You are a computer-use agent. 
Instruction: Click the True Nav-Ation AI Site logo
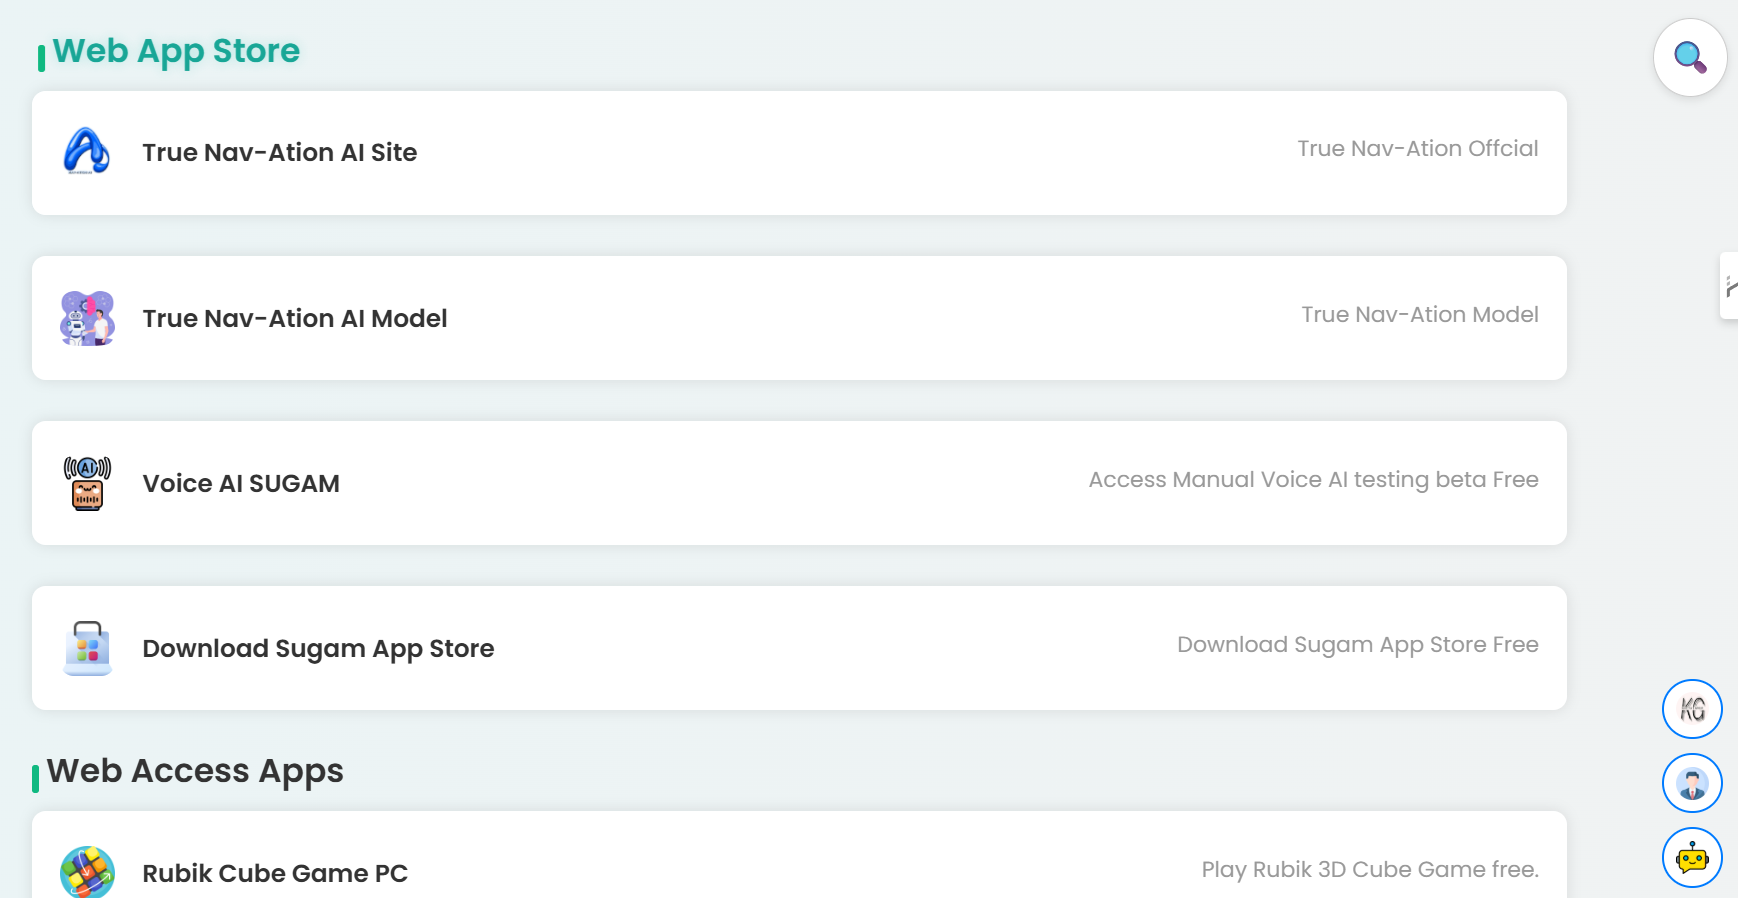click(87, 152)
